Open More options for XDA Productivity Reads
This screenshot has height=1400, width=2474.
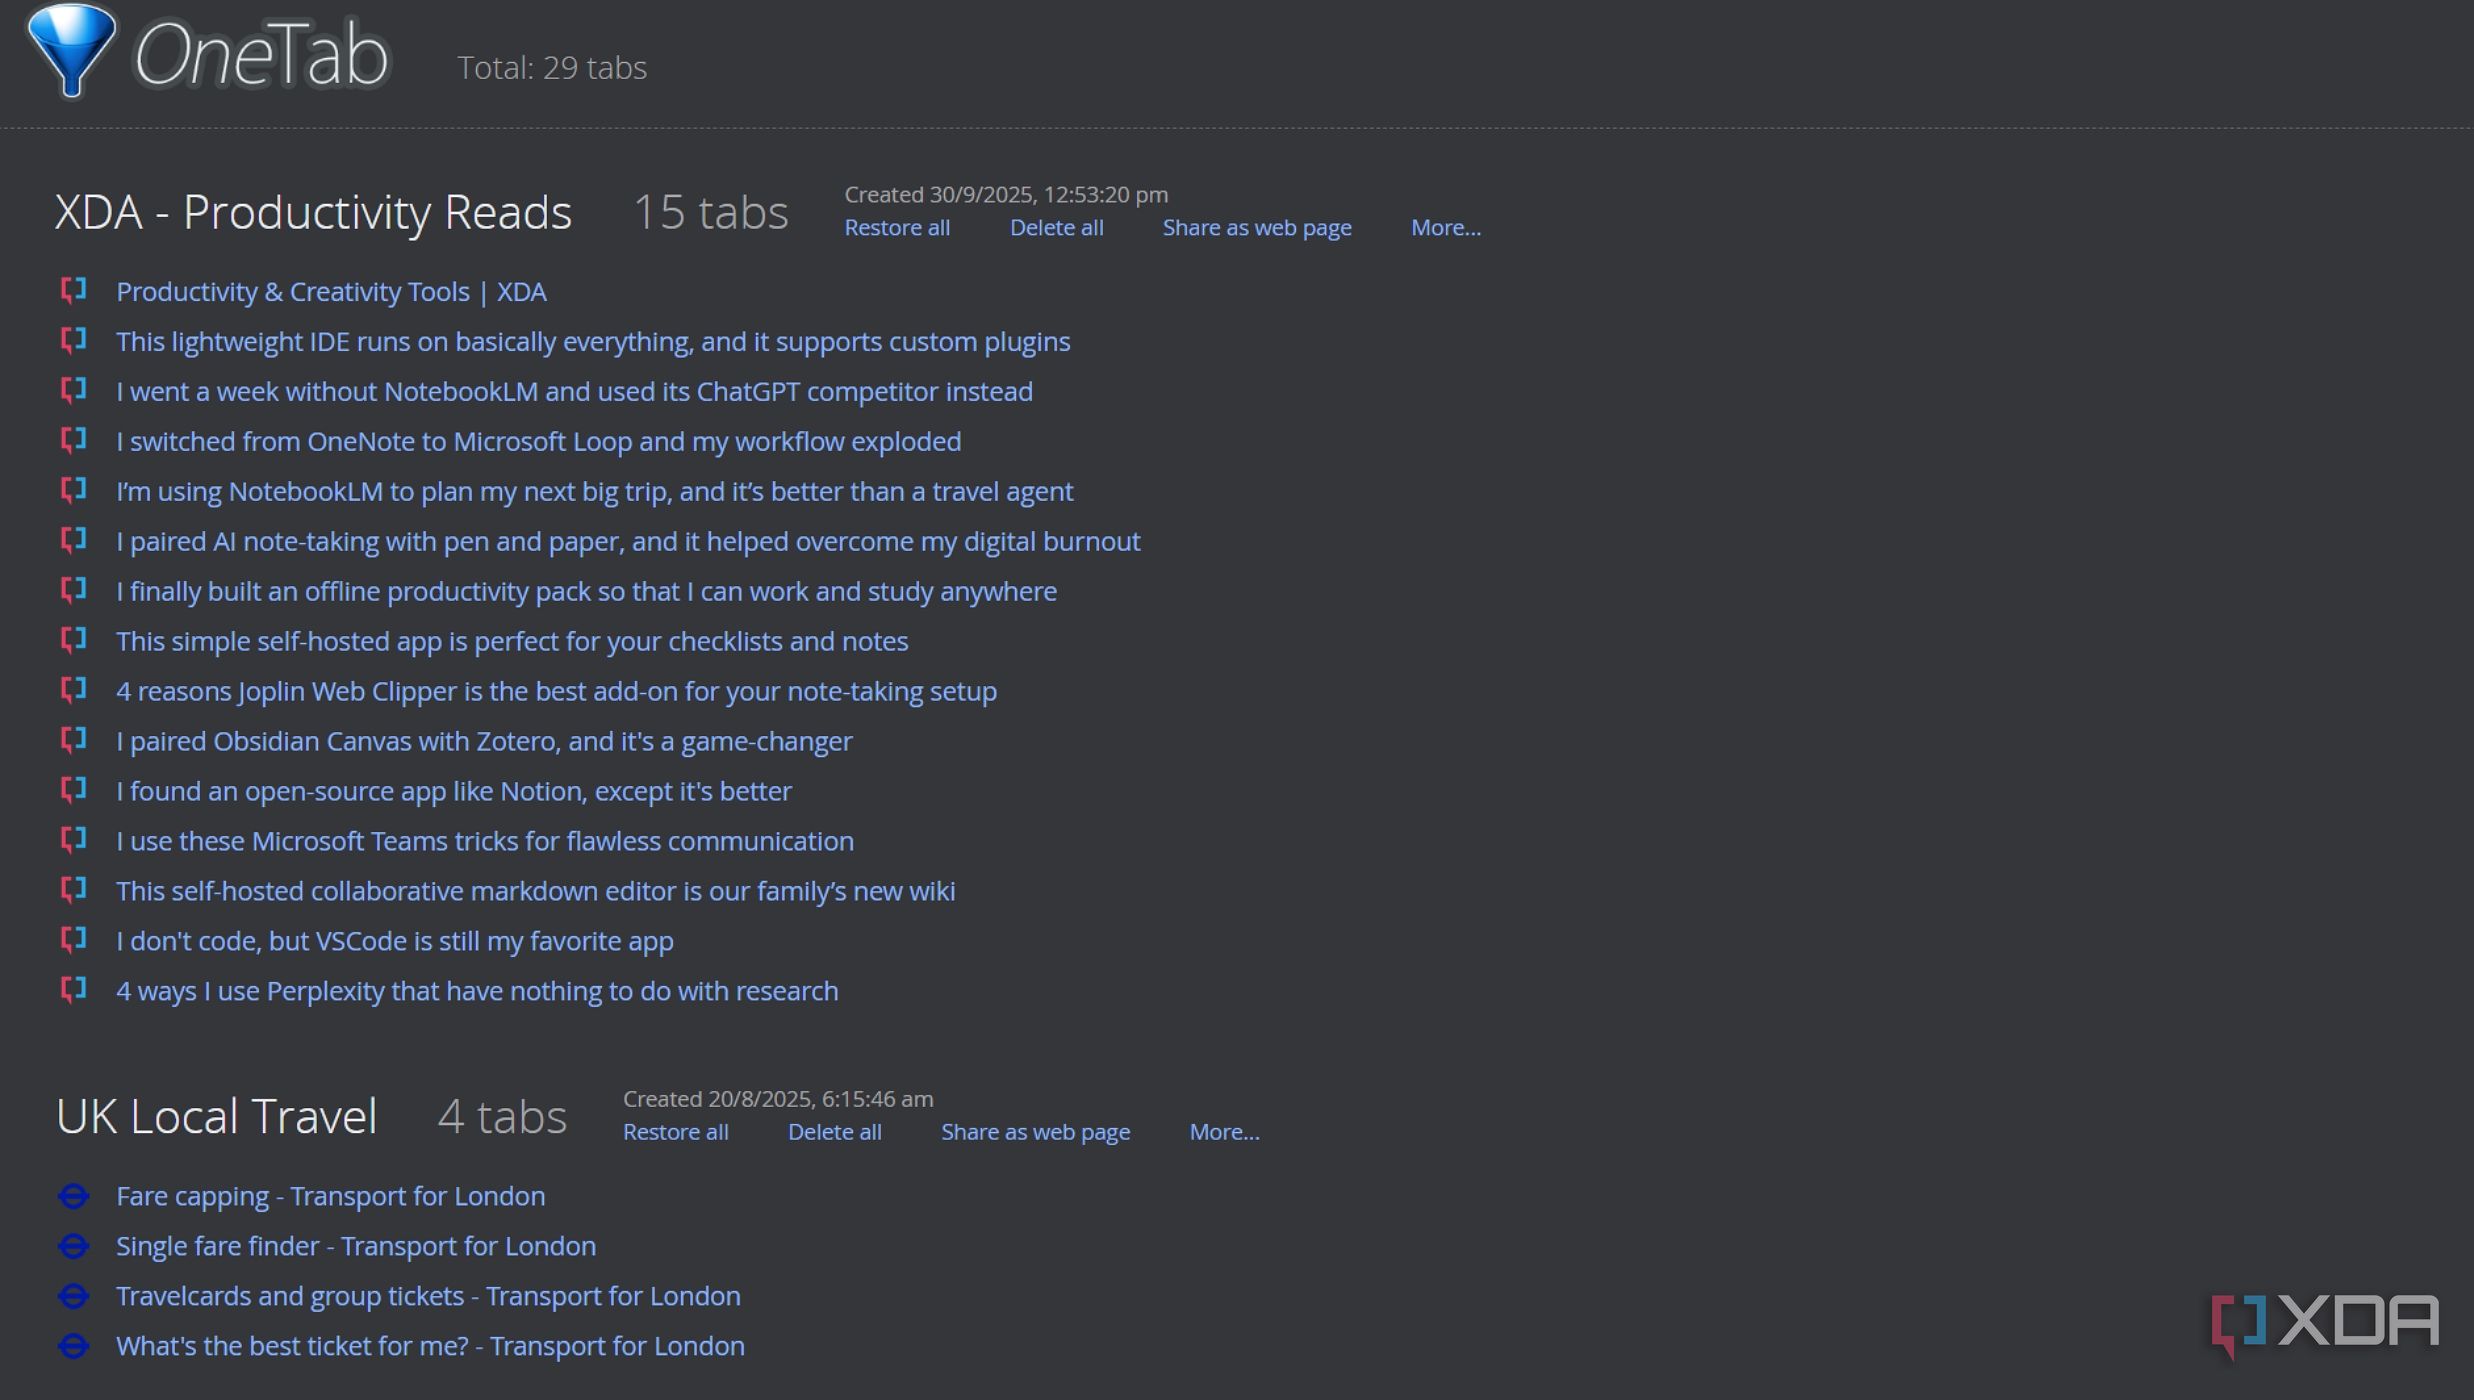point(1445,227)
